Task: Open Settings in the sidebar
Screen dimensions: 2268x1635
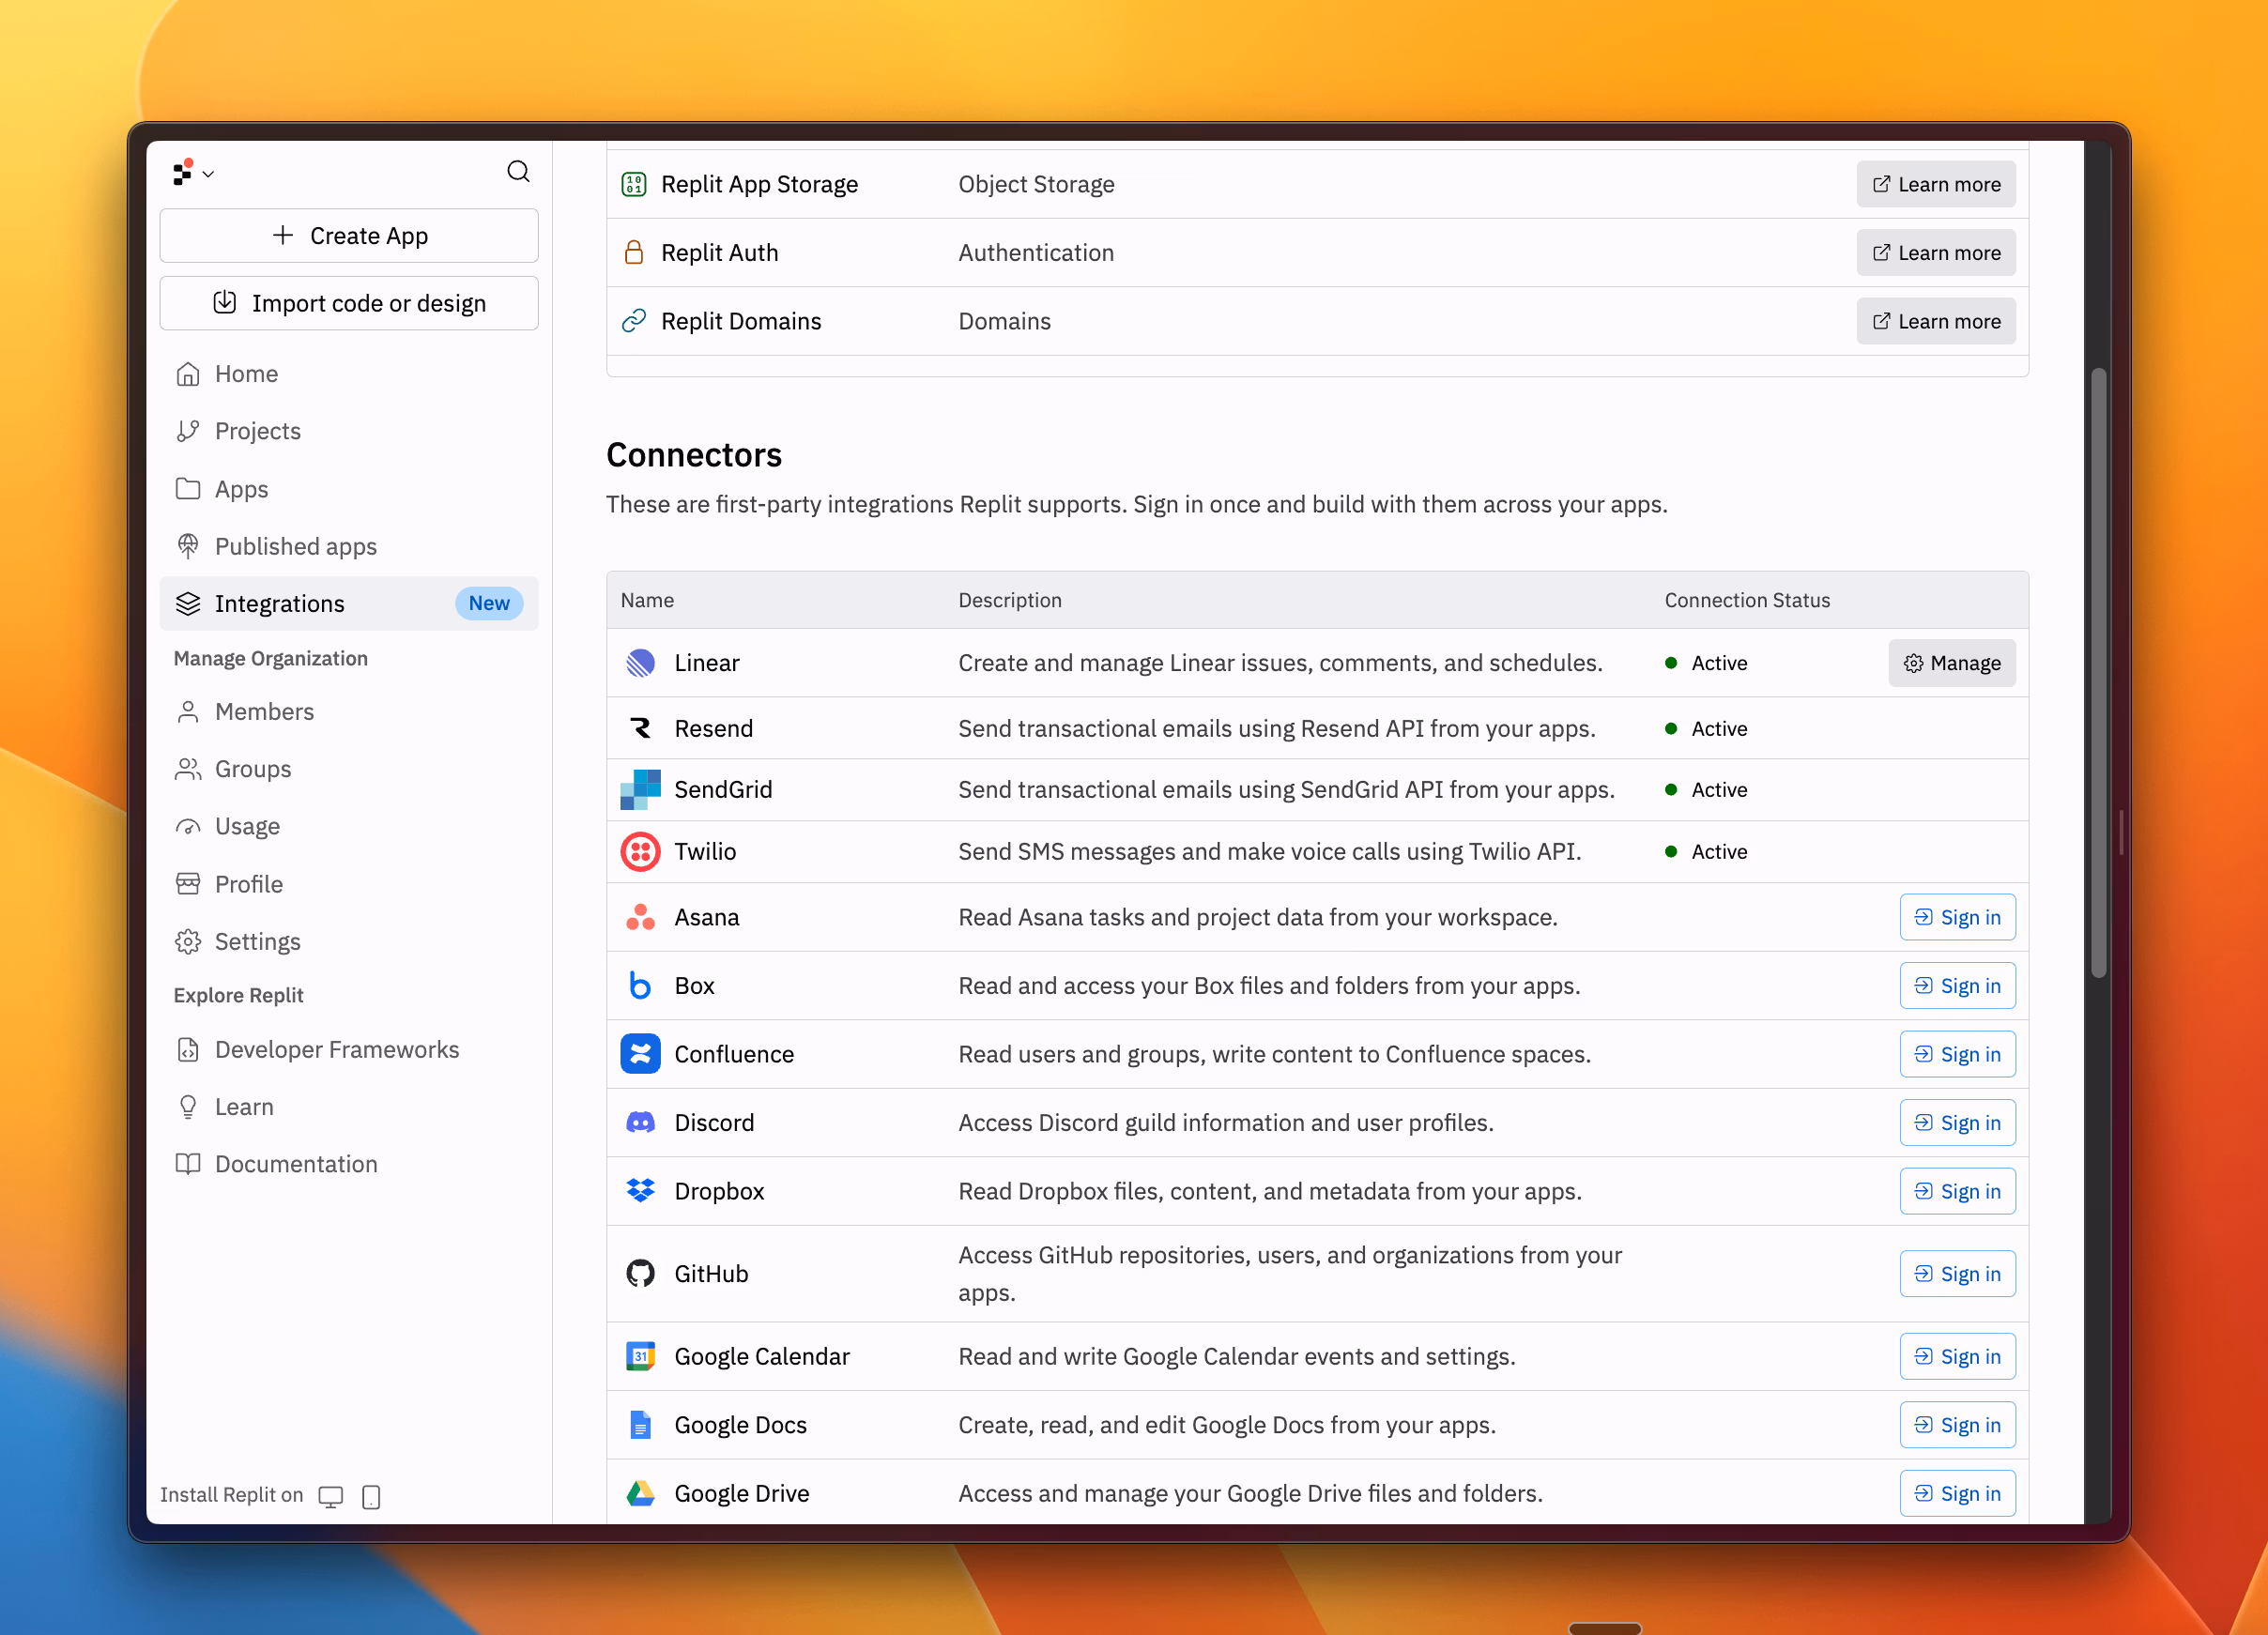Action: (x=257, y=941)
